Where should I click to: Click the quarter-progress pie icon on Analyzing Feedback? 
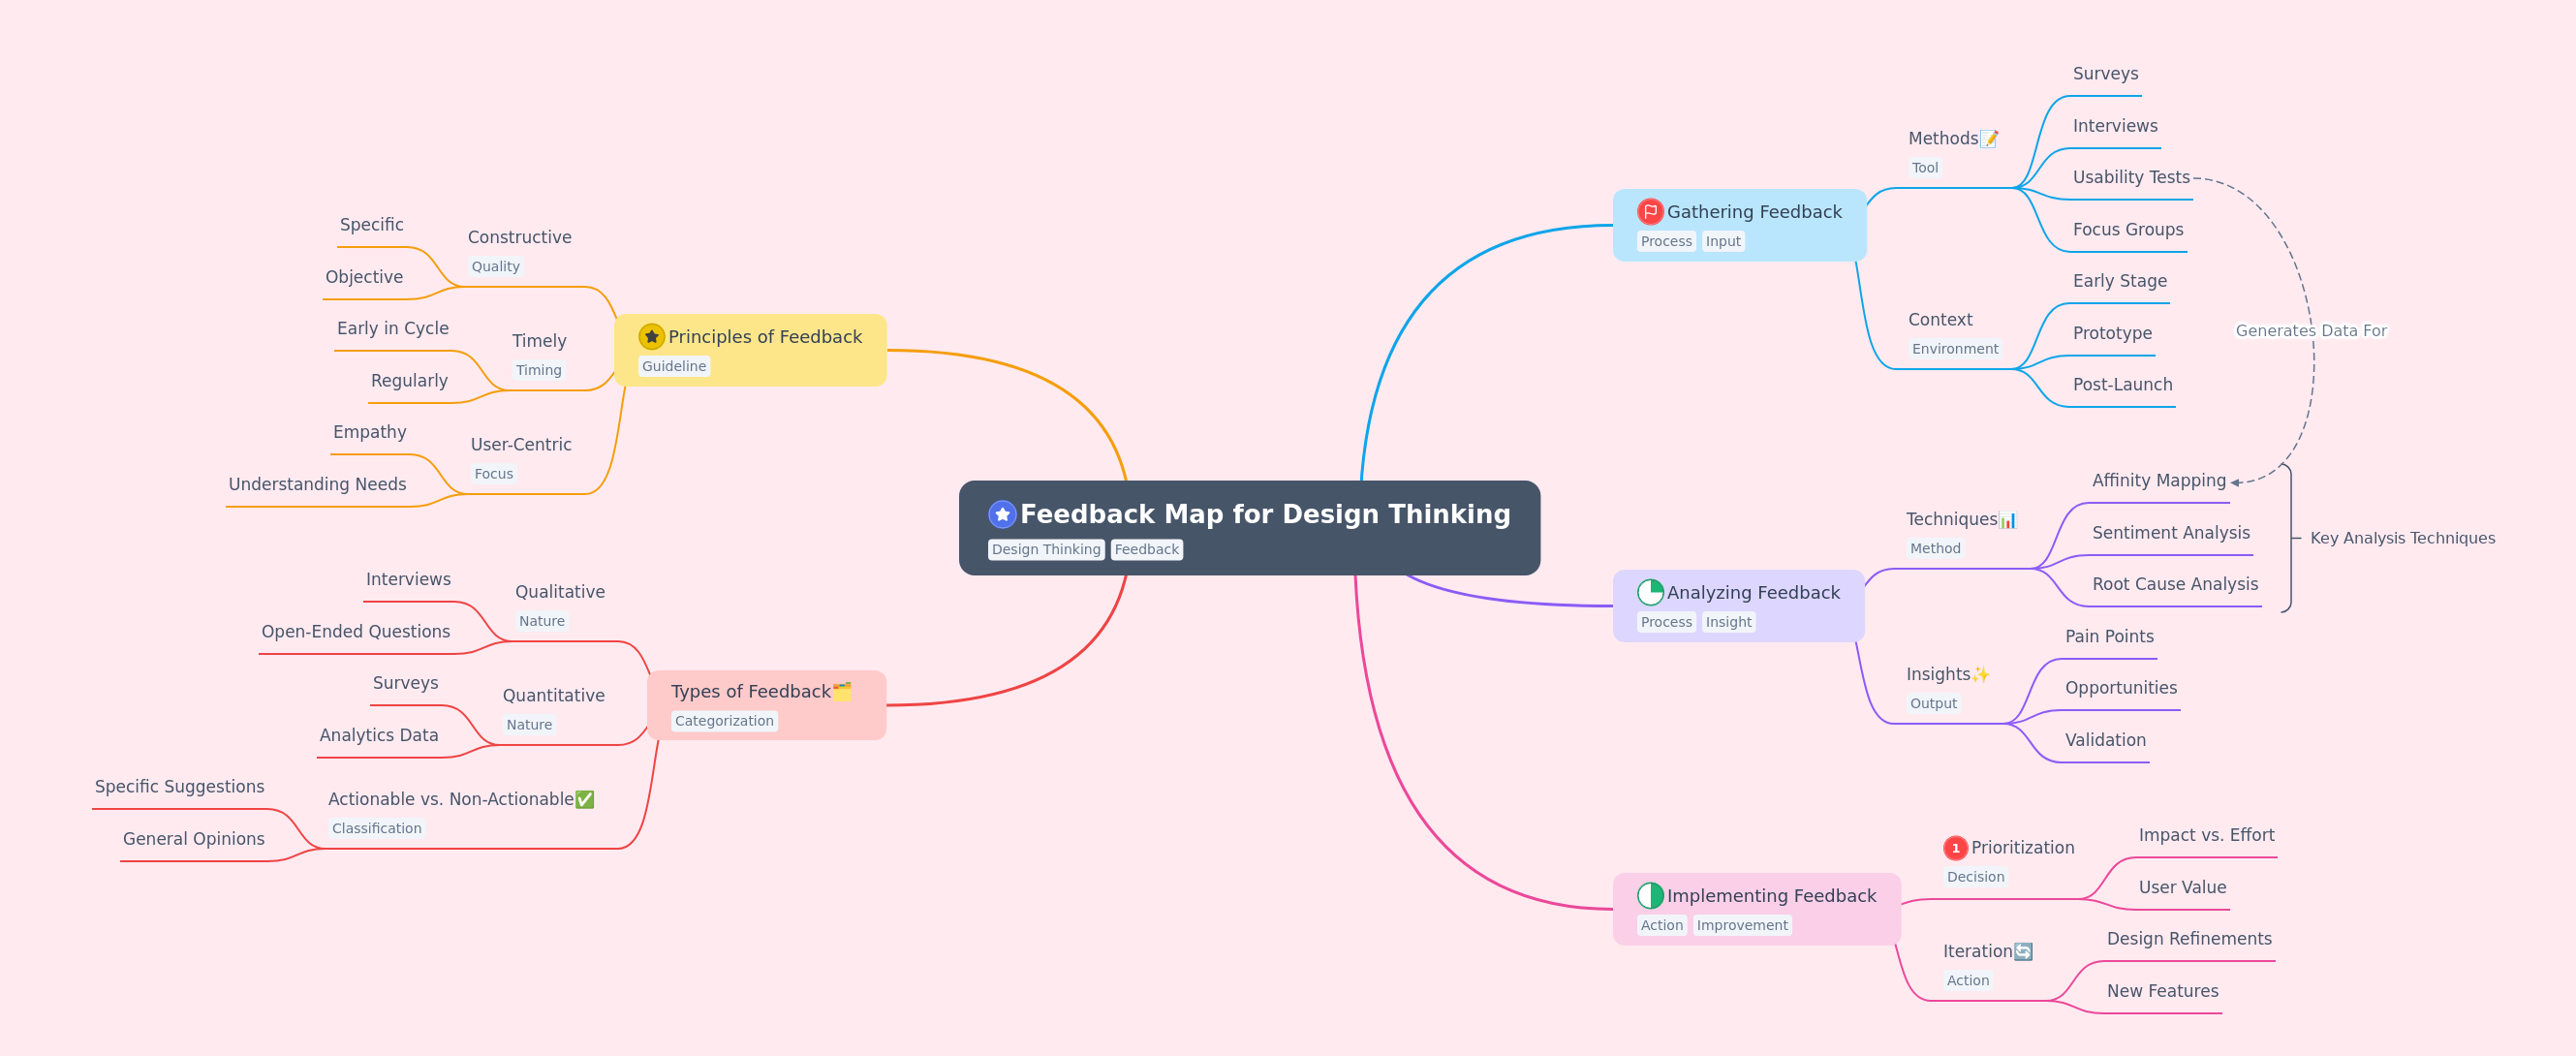1650,593
